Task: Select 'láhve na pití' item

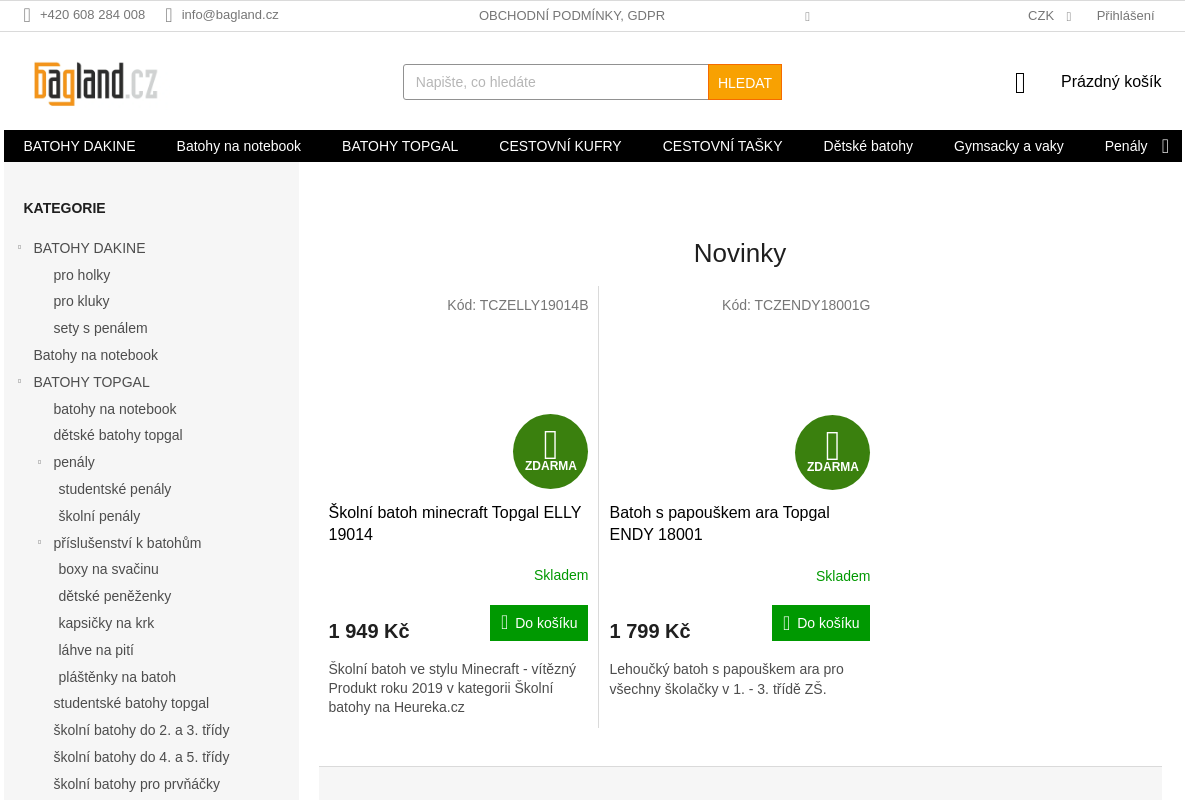Action: pyautogui.click(x=96, y=650)
